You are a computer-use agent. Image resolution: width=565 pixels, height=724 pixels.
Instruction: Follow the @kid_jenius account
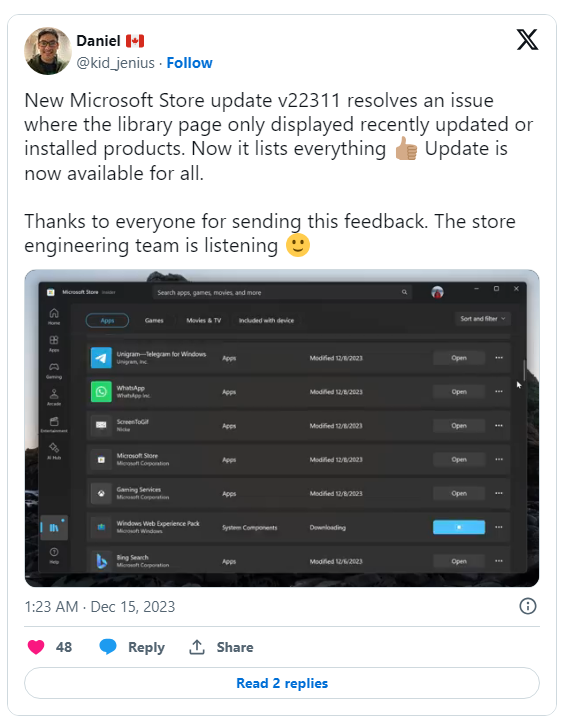pos(189,63)
